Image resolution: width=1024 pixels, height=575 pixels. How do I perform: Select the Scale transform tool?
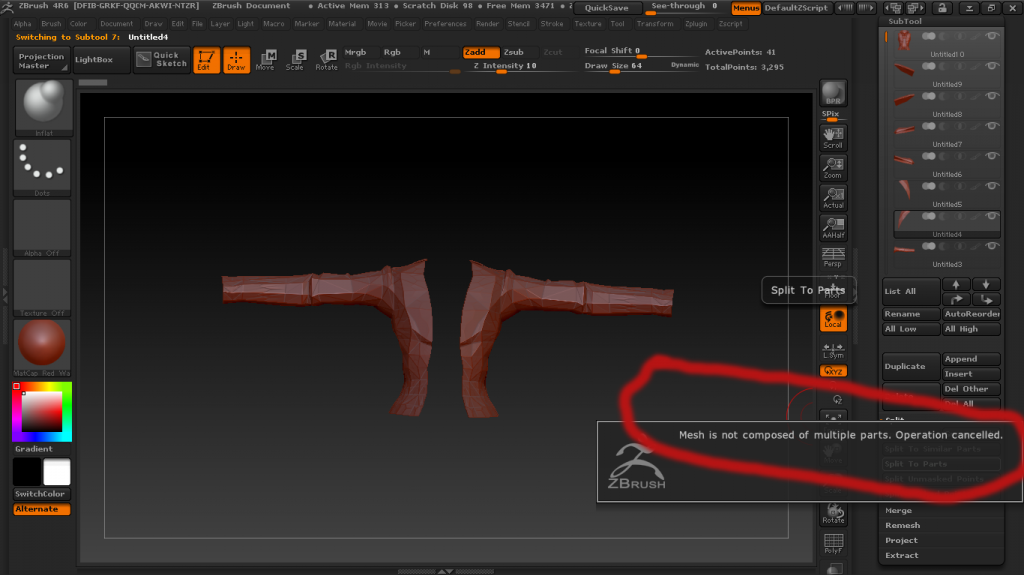(x=295, y=59)
